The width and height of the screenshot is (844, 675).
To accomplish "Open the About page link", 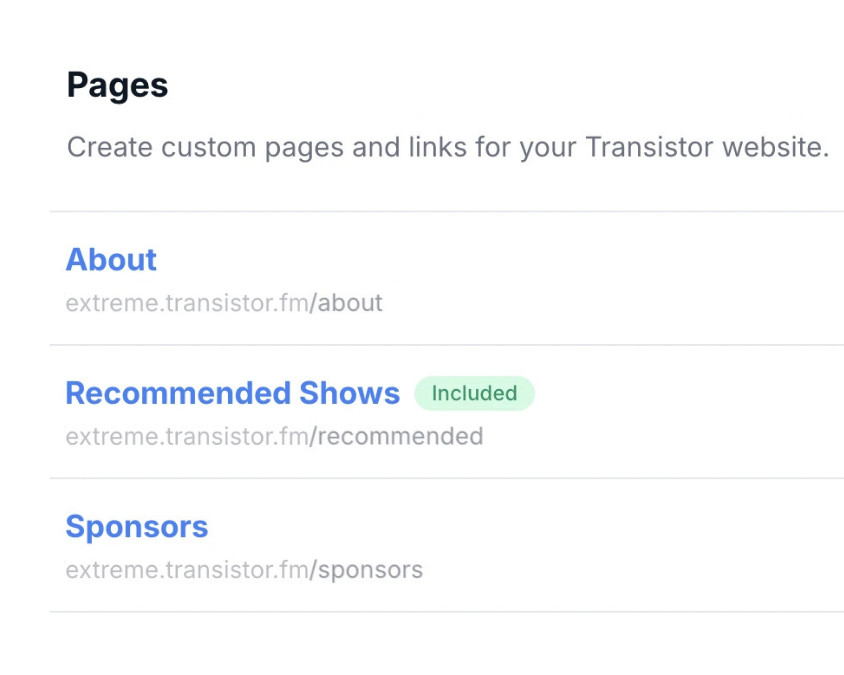I will pyautogui.click(x=111, y=260).
